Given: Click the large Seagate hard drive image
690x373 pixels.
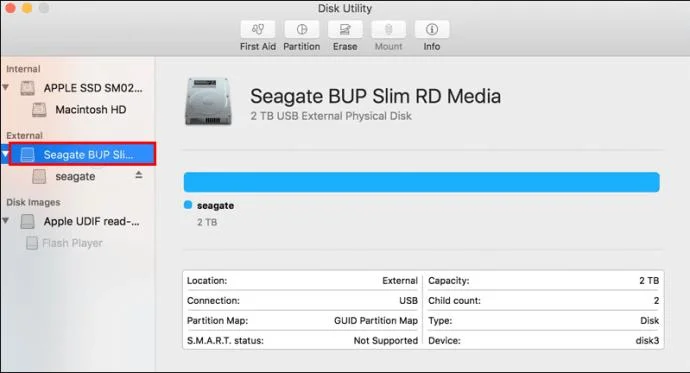Looking at the screenshot, I should (x=208, y=101).
